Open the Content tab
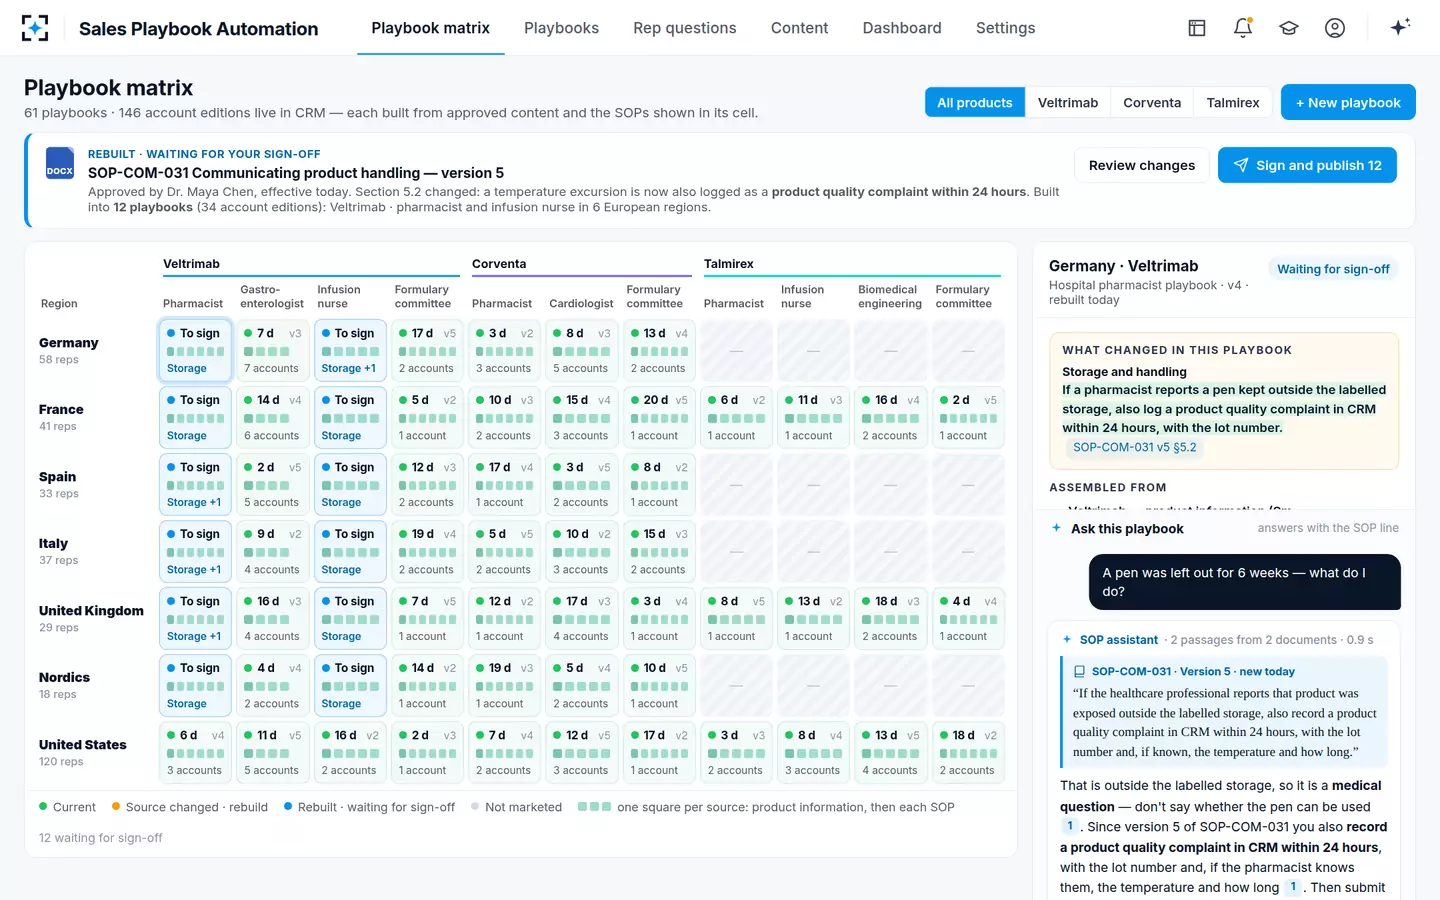This screenshot has width=1440, height=900. [800, 28]
